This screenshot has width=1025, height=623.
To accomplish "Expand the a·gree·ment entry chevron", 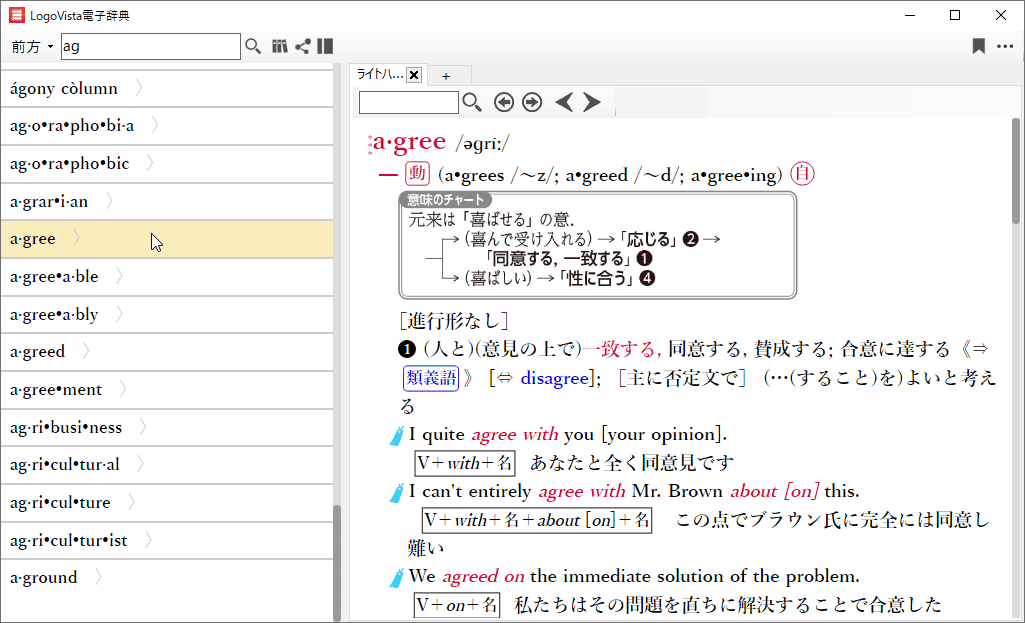I will tap(123, 389).
